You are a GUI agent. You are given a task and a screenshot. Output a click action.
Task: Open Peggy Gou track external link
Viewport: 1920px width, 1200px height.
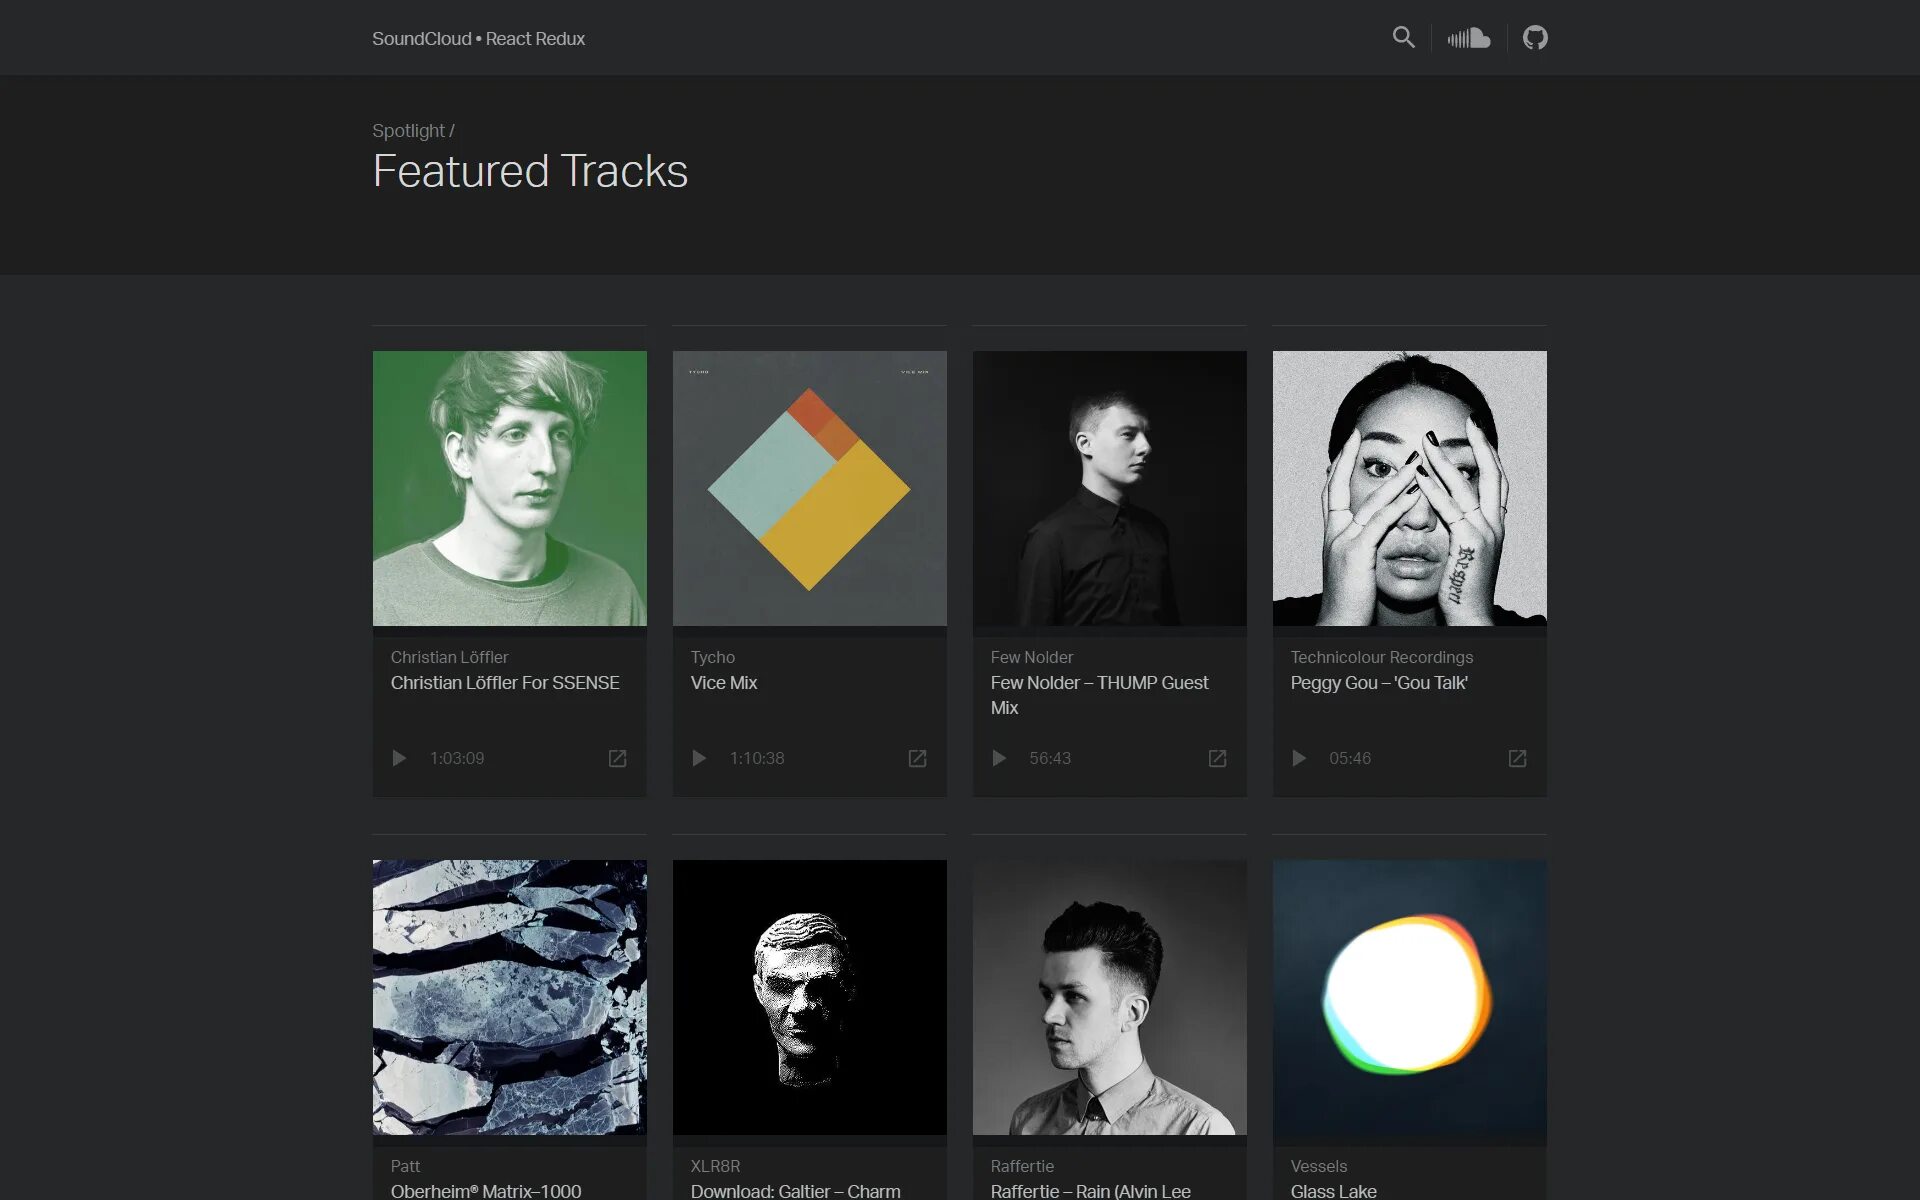(x=1517, y=758)
